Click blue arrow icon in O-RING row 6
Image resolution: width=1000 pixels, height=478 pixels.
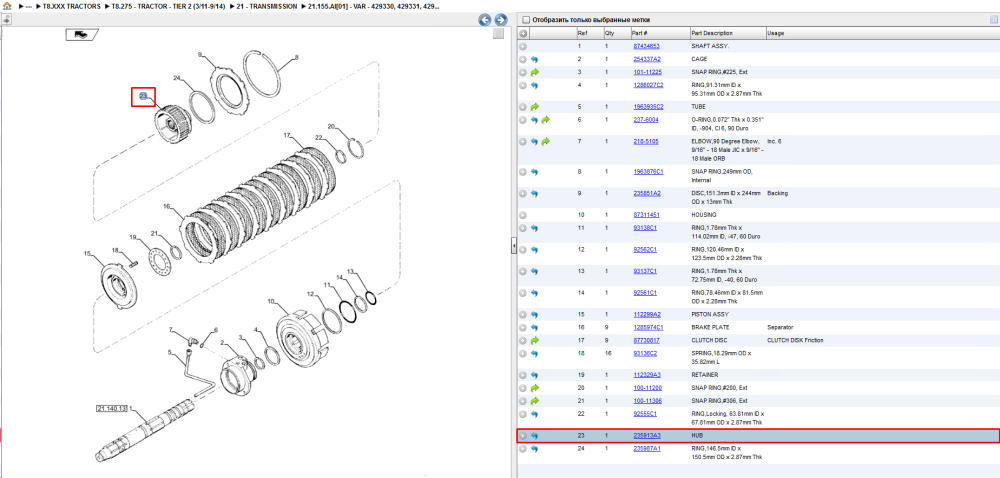[x=534, y=120]
